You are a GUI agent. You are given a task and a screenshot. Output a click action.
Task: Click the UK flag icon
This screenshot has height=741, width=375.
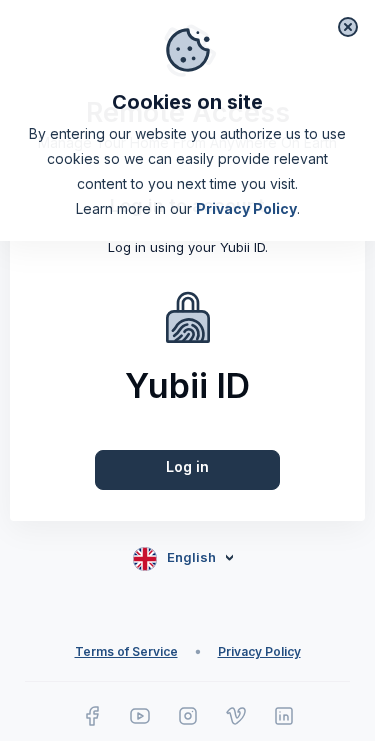145,559
